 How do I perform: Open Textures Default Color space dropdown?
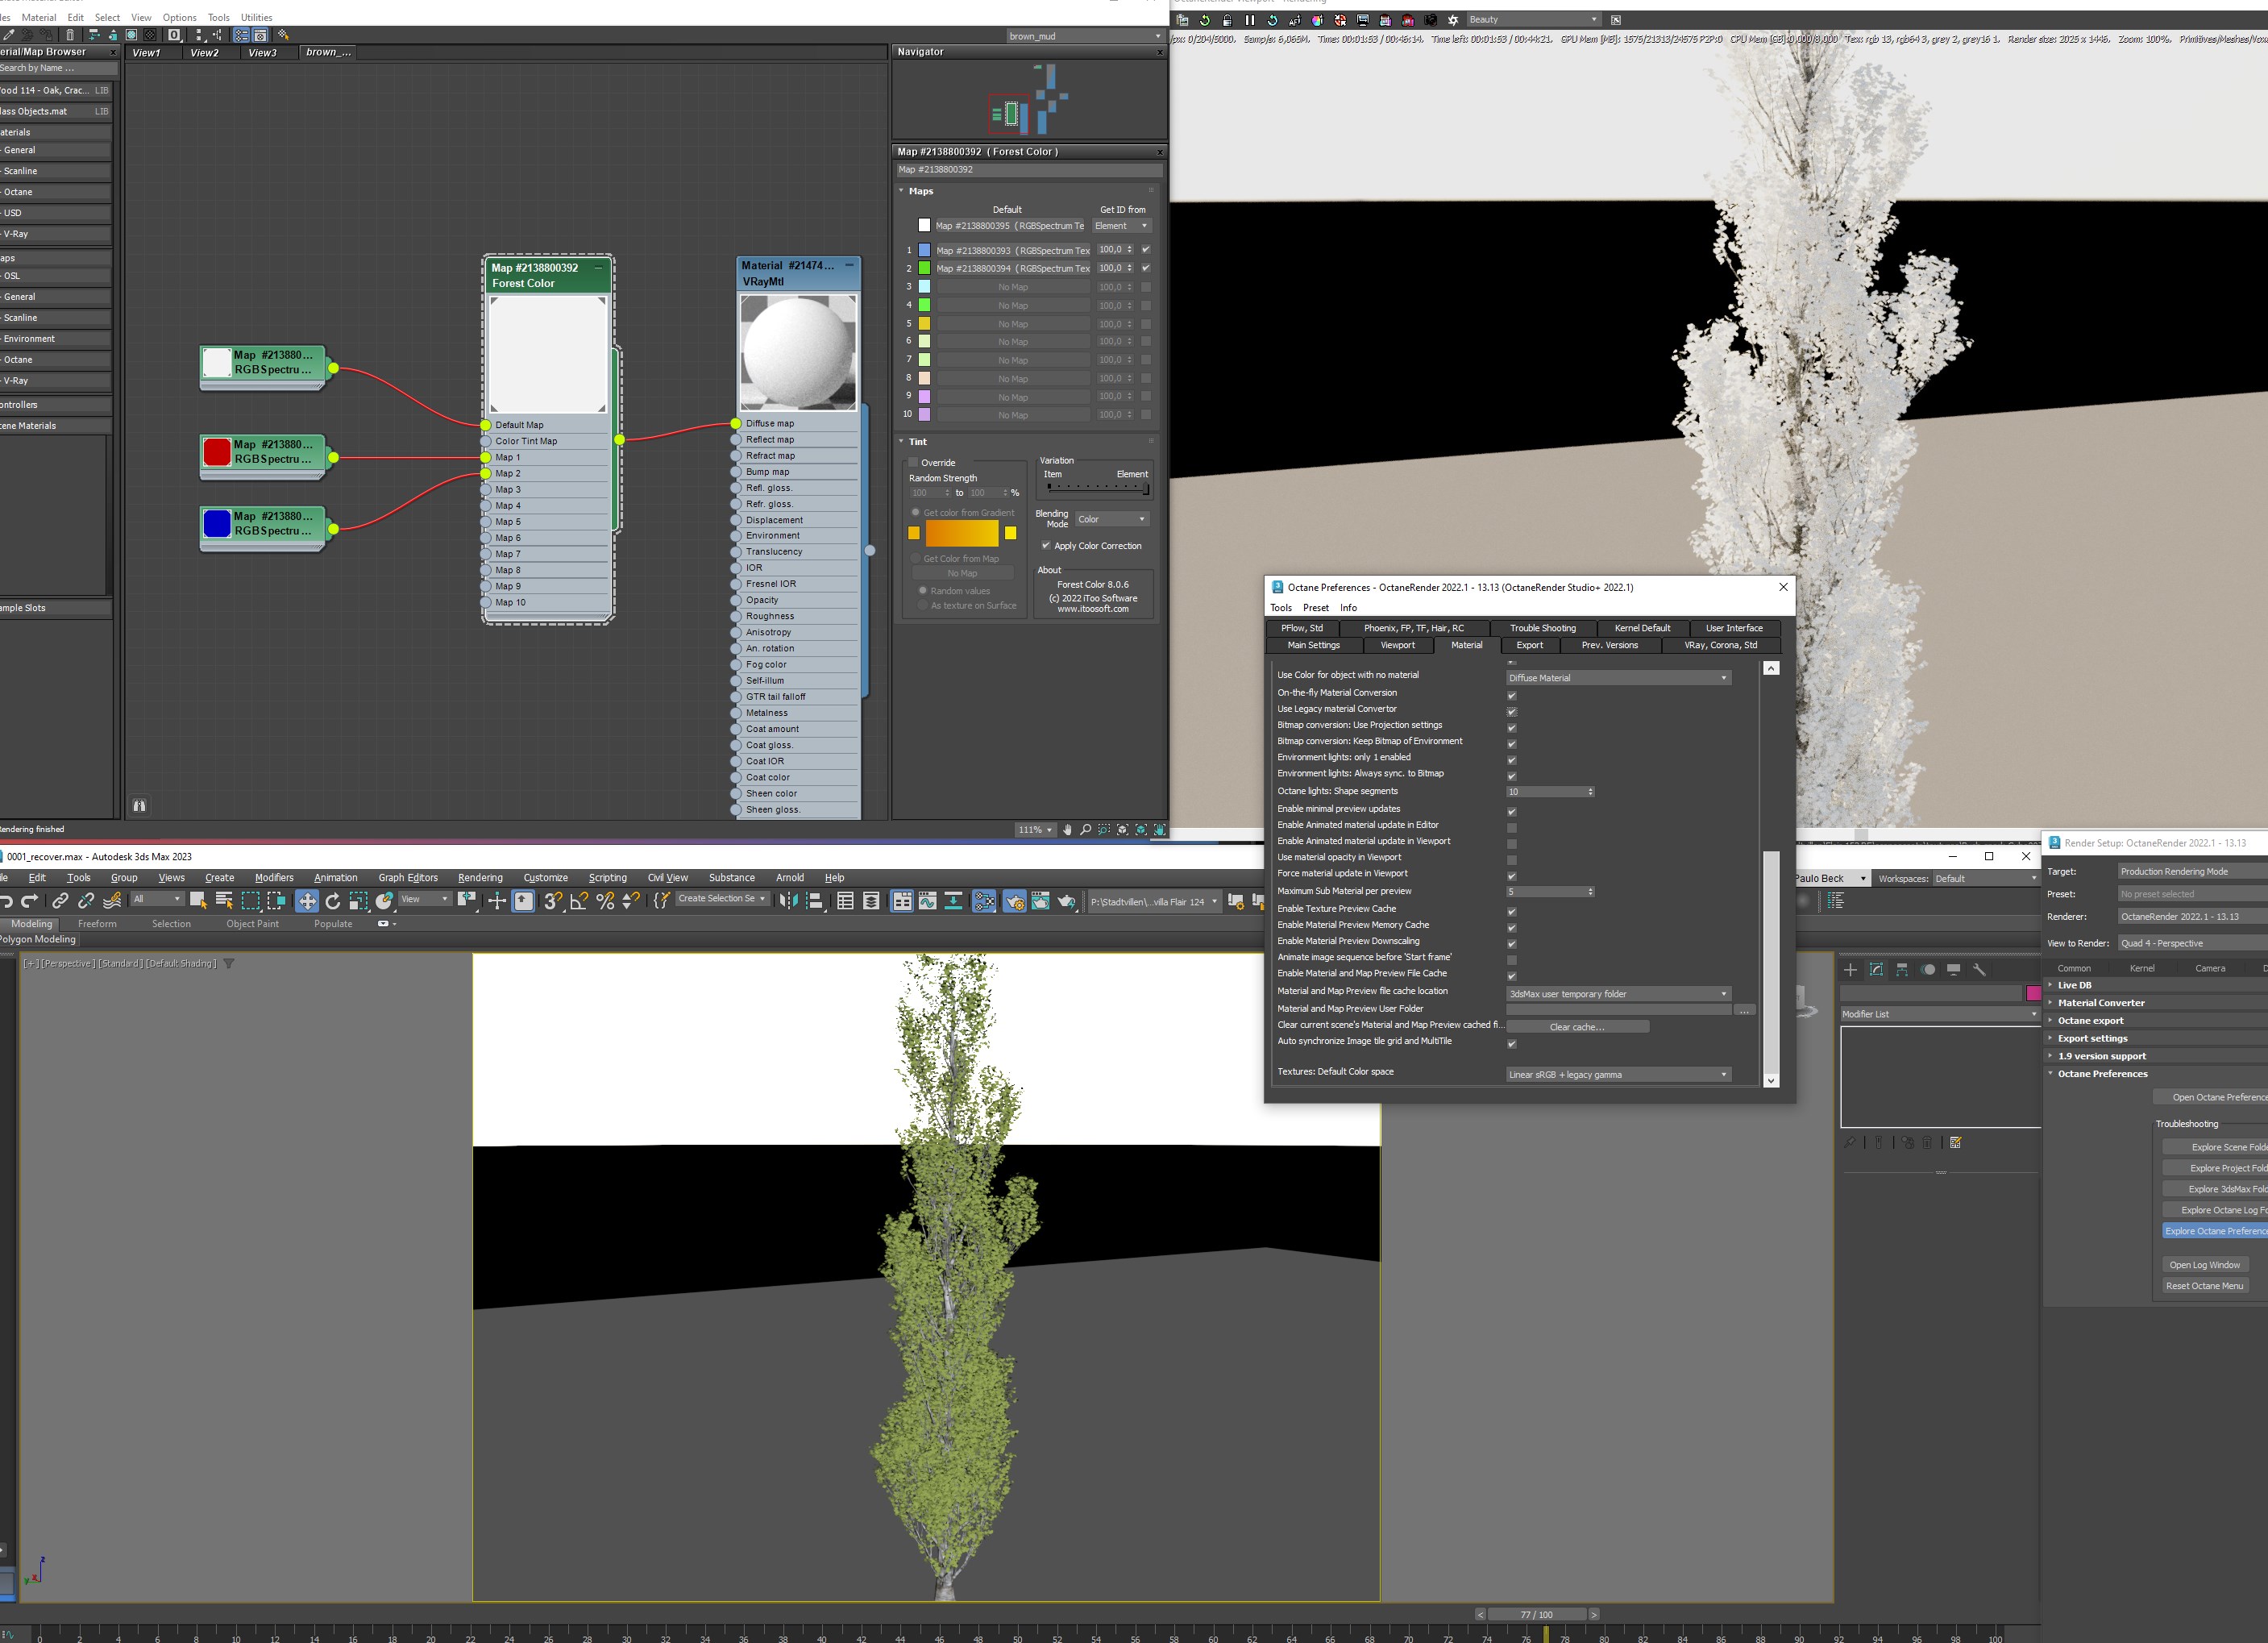[x=1617, y=1075]
